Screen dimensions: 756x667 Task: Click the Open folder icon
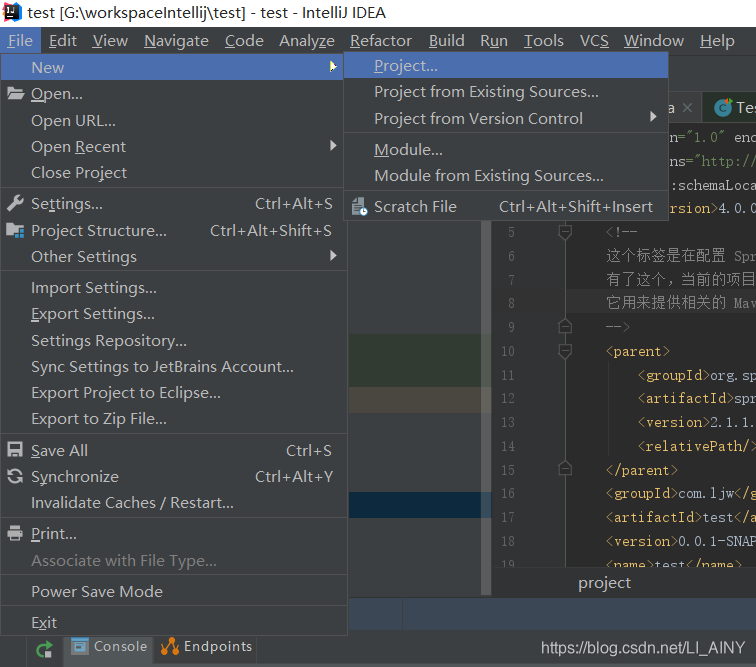15,94
